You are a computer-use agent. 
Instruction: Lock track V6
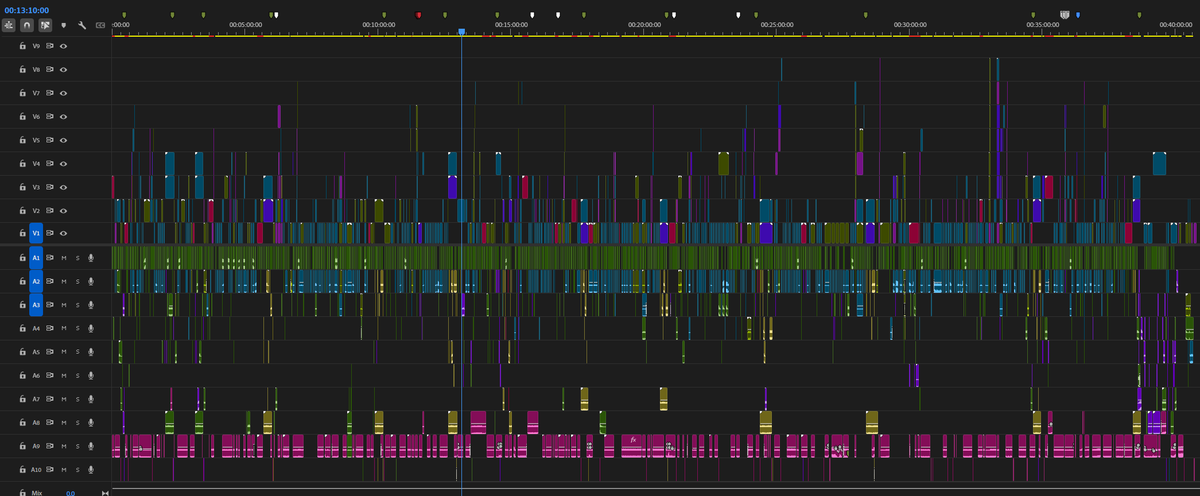(22, 116)
